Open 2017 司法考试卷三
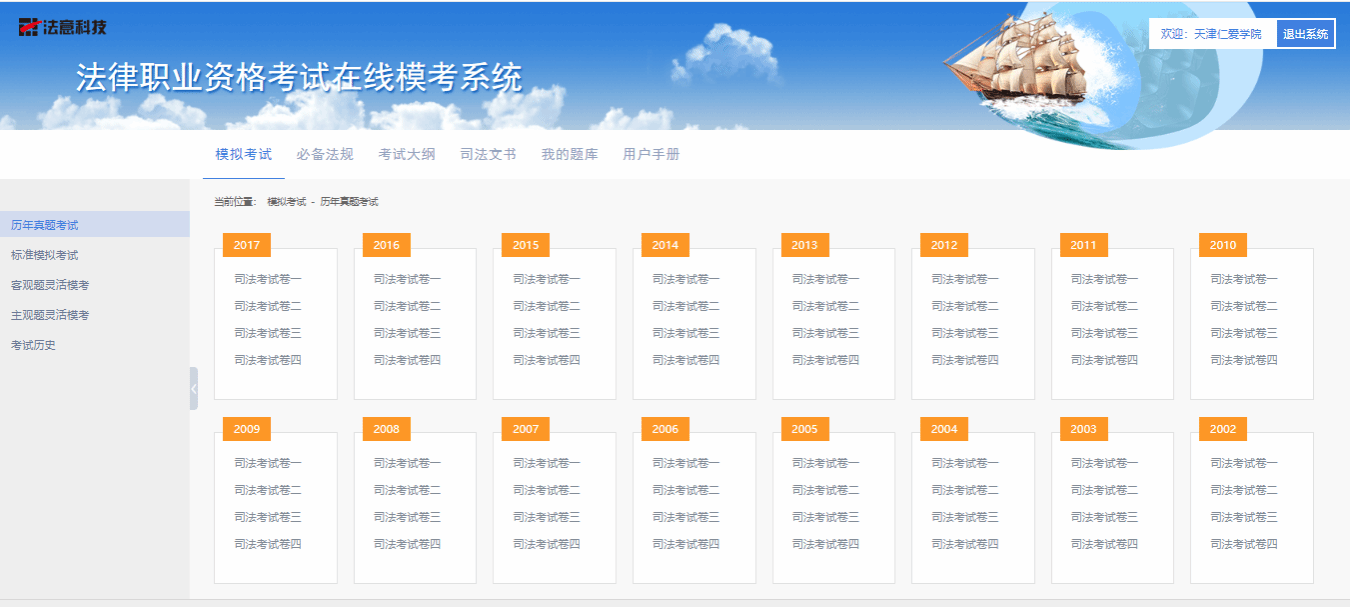Image resolution: width=1350 pixels, height=607 pixels. pyautogui.click(x=268, y=333)
